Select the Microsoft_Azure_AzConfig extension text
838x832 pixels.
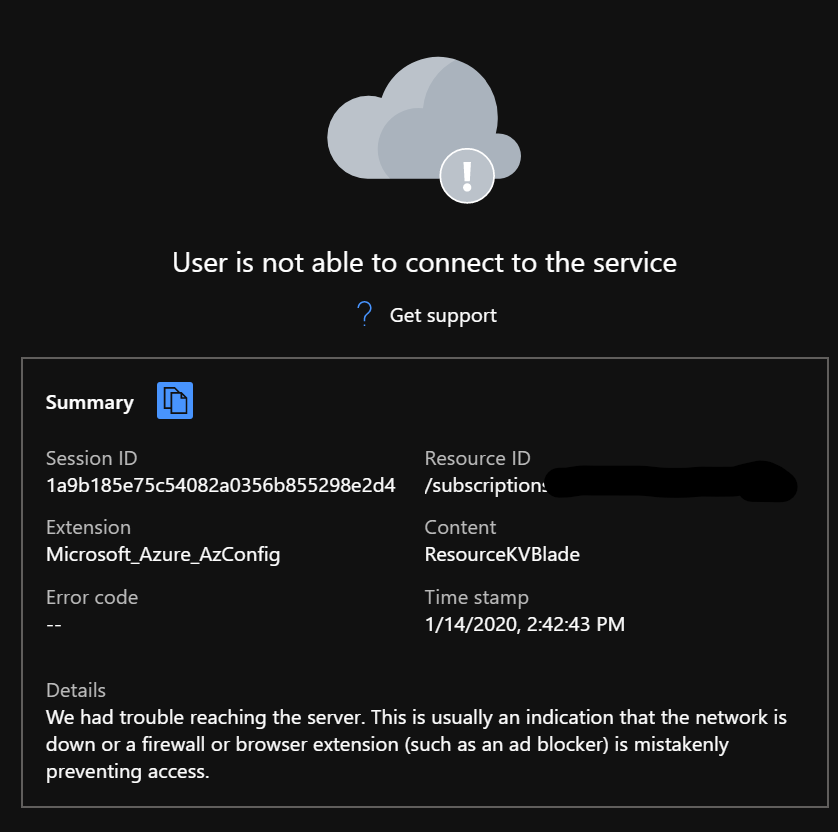163,554
